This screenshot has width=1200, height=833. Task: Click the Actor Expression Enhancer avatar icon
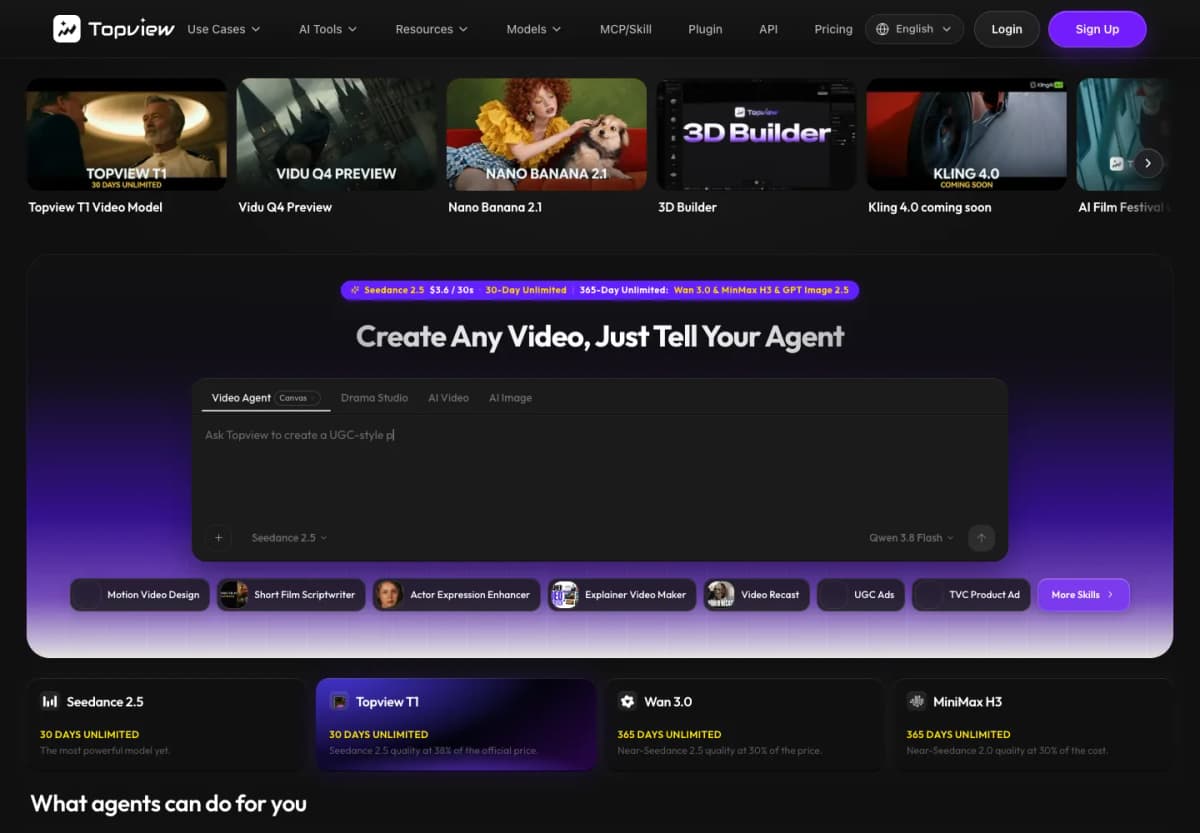point(389,595)
